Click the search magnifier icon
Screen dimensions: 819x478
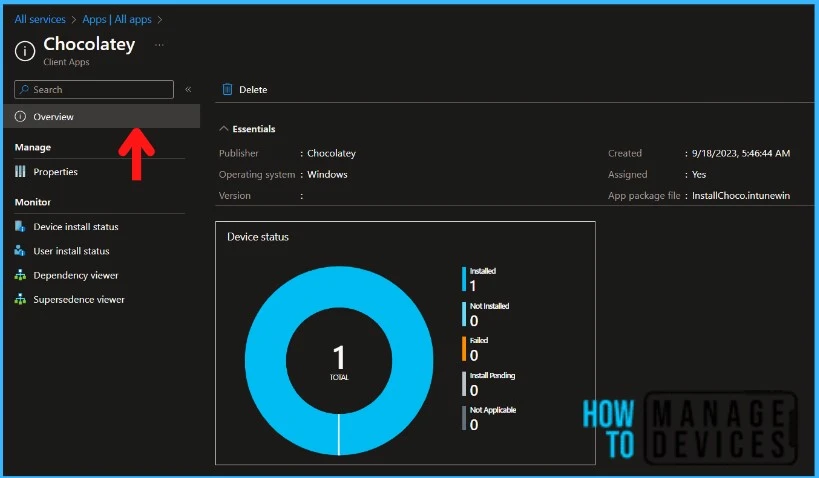pyautogui.click(x=24, y=89)
